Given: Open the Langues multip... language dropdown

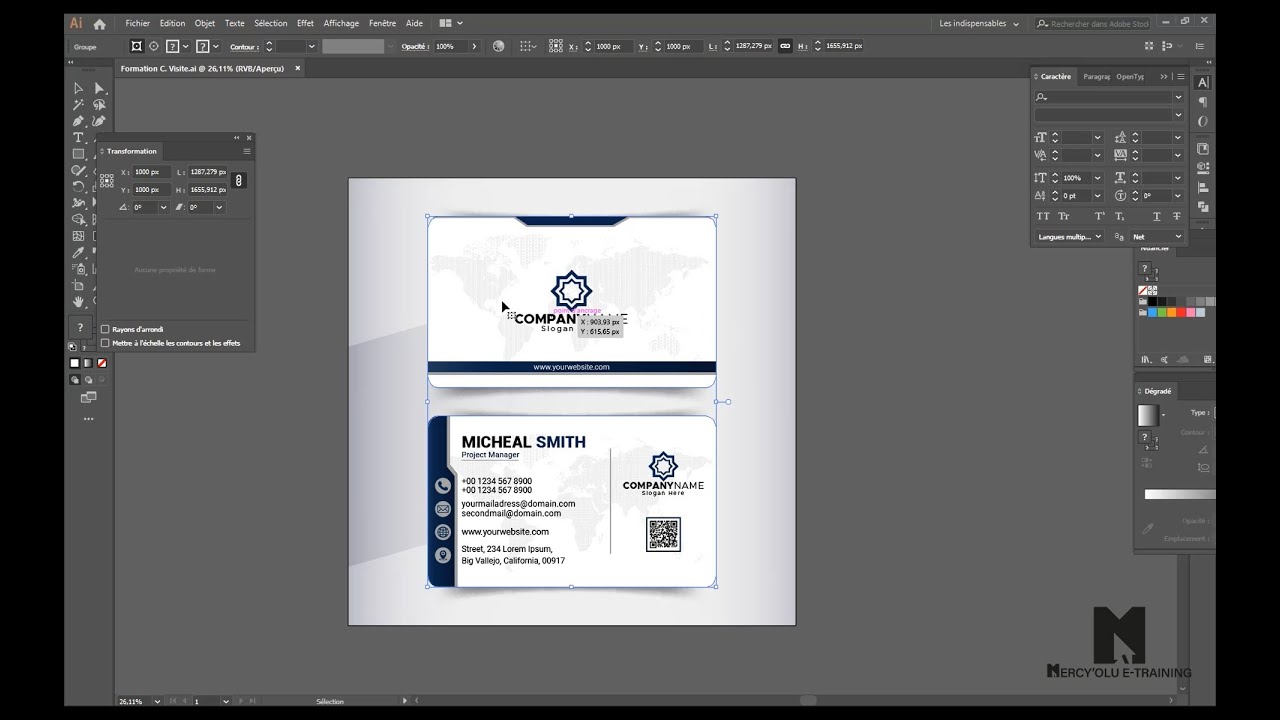Looking at the screenshot, I should (x=1069, y=237).
